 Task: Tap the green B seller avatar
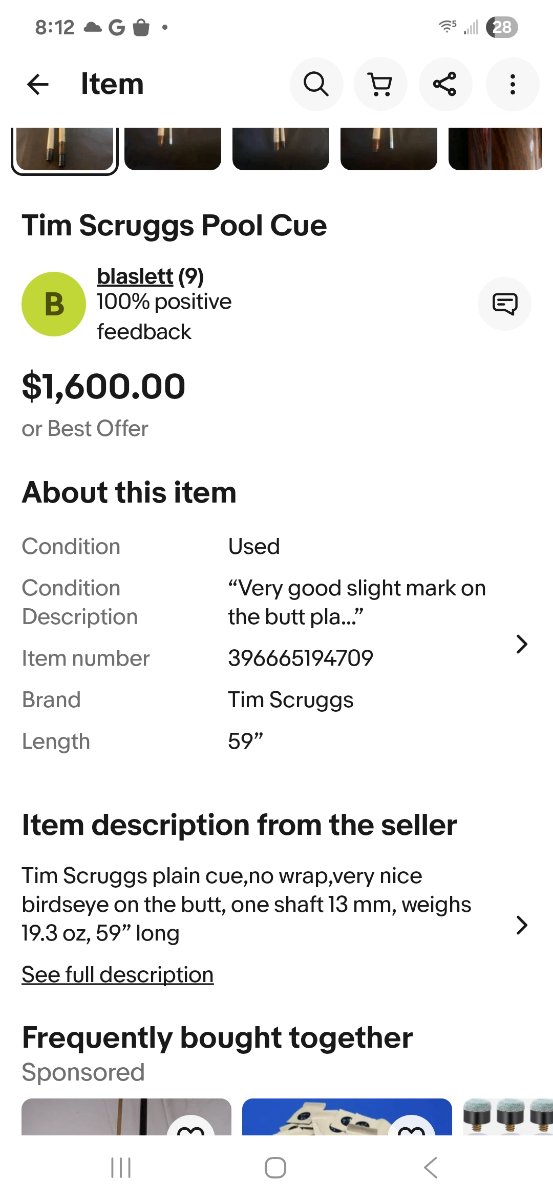pyautogui.click(x=54, y=304)
